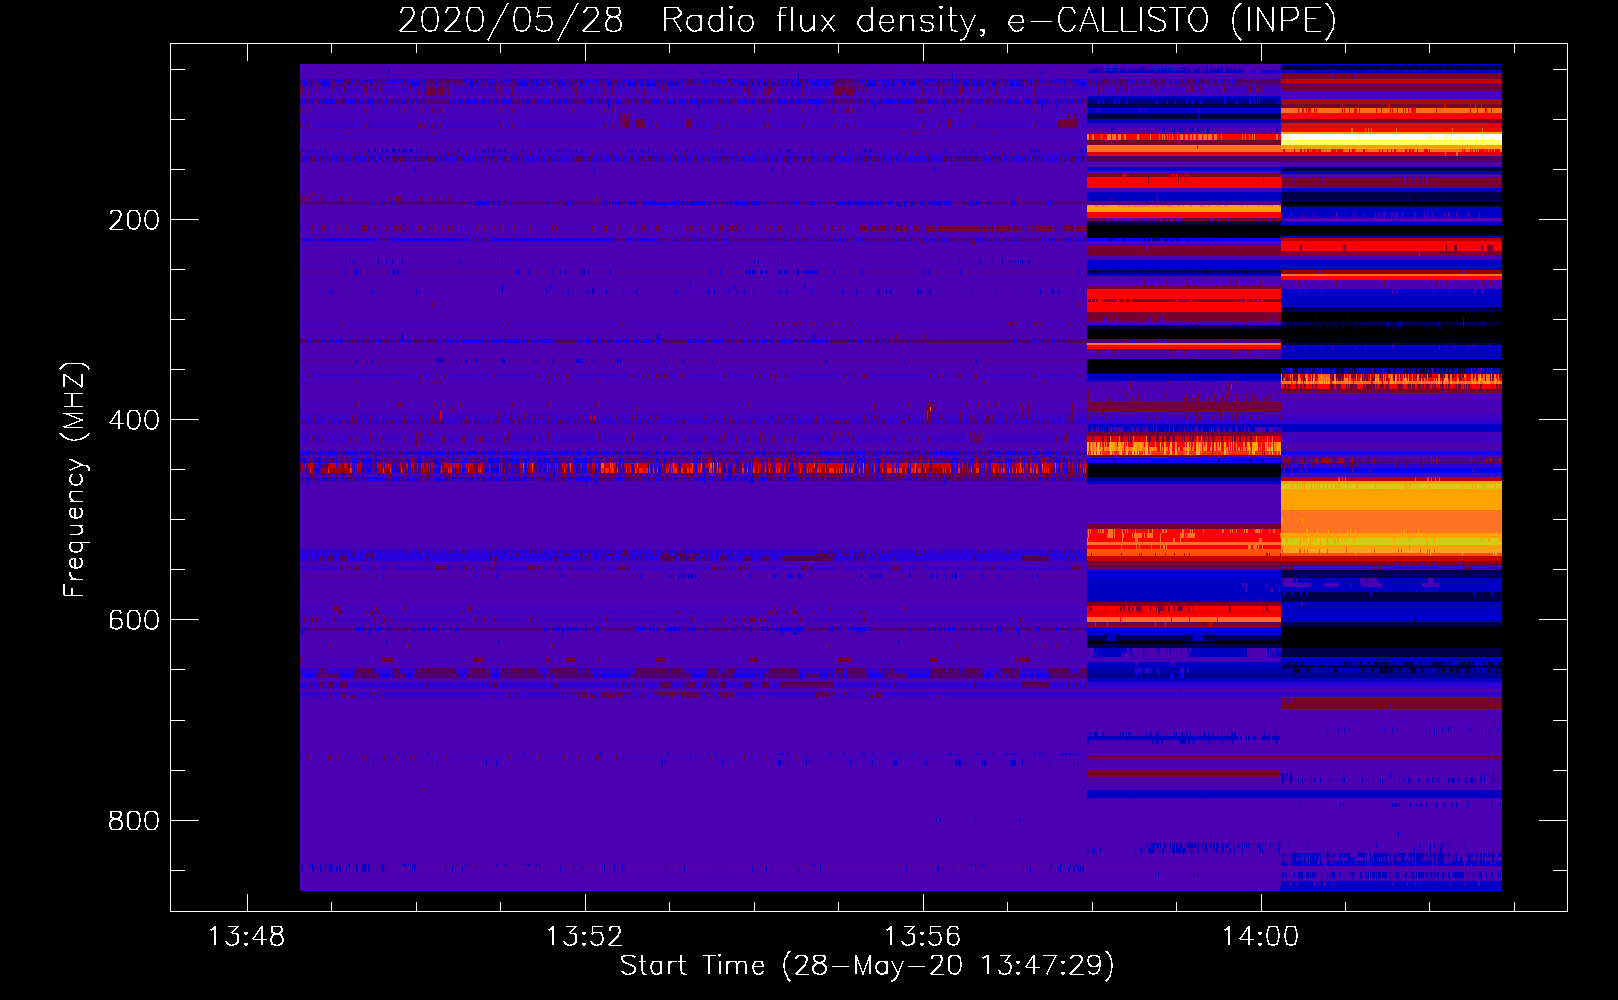Click the 13:48 time tick label

click(246, 937)
